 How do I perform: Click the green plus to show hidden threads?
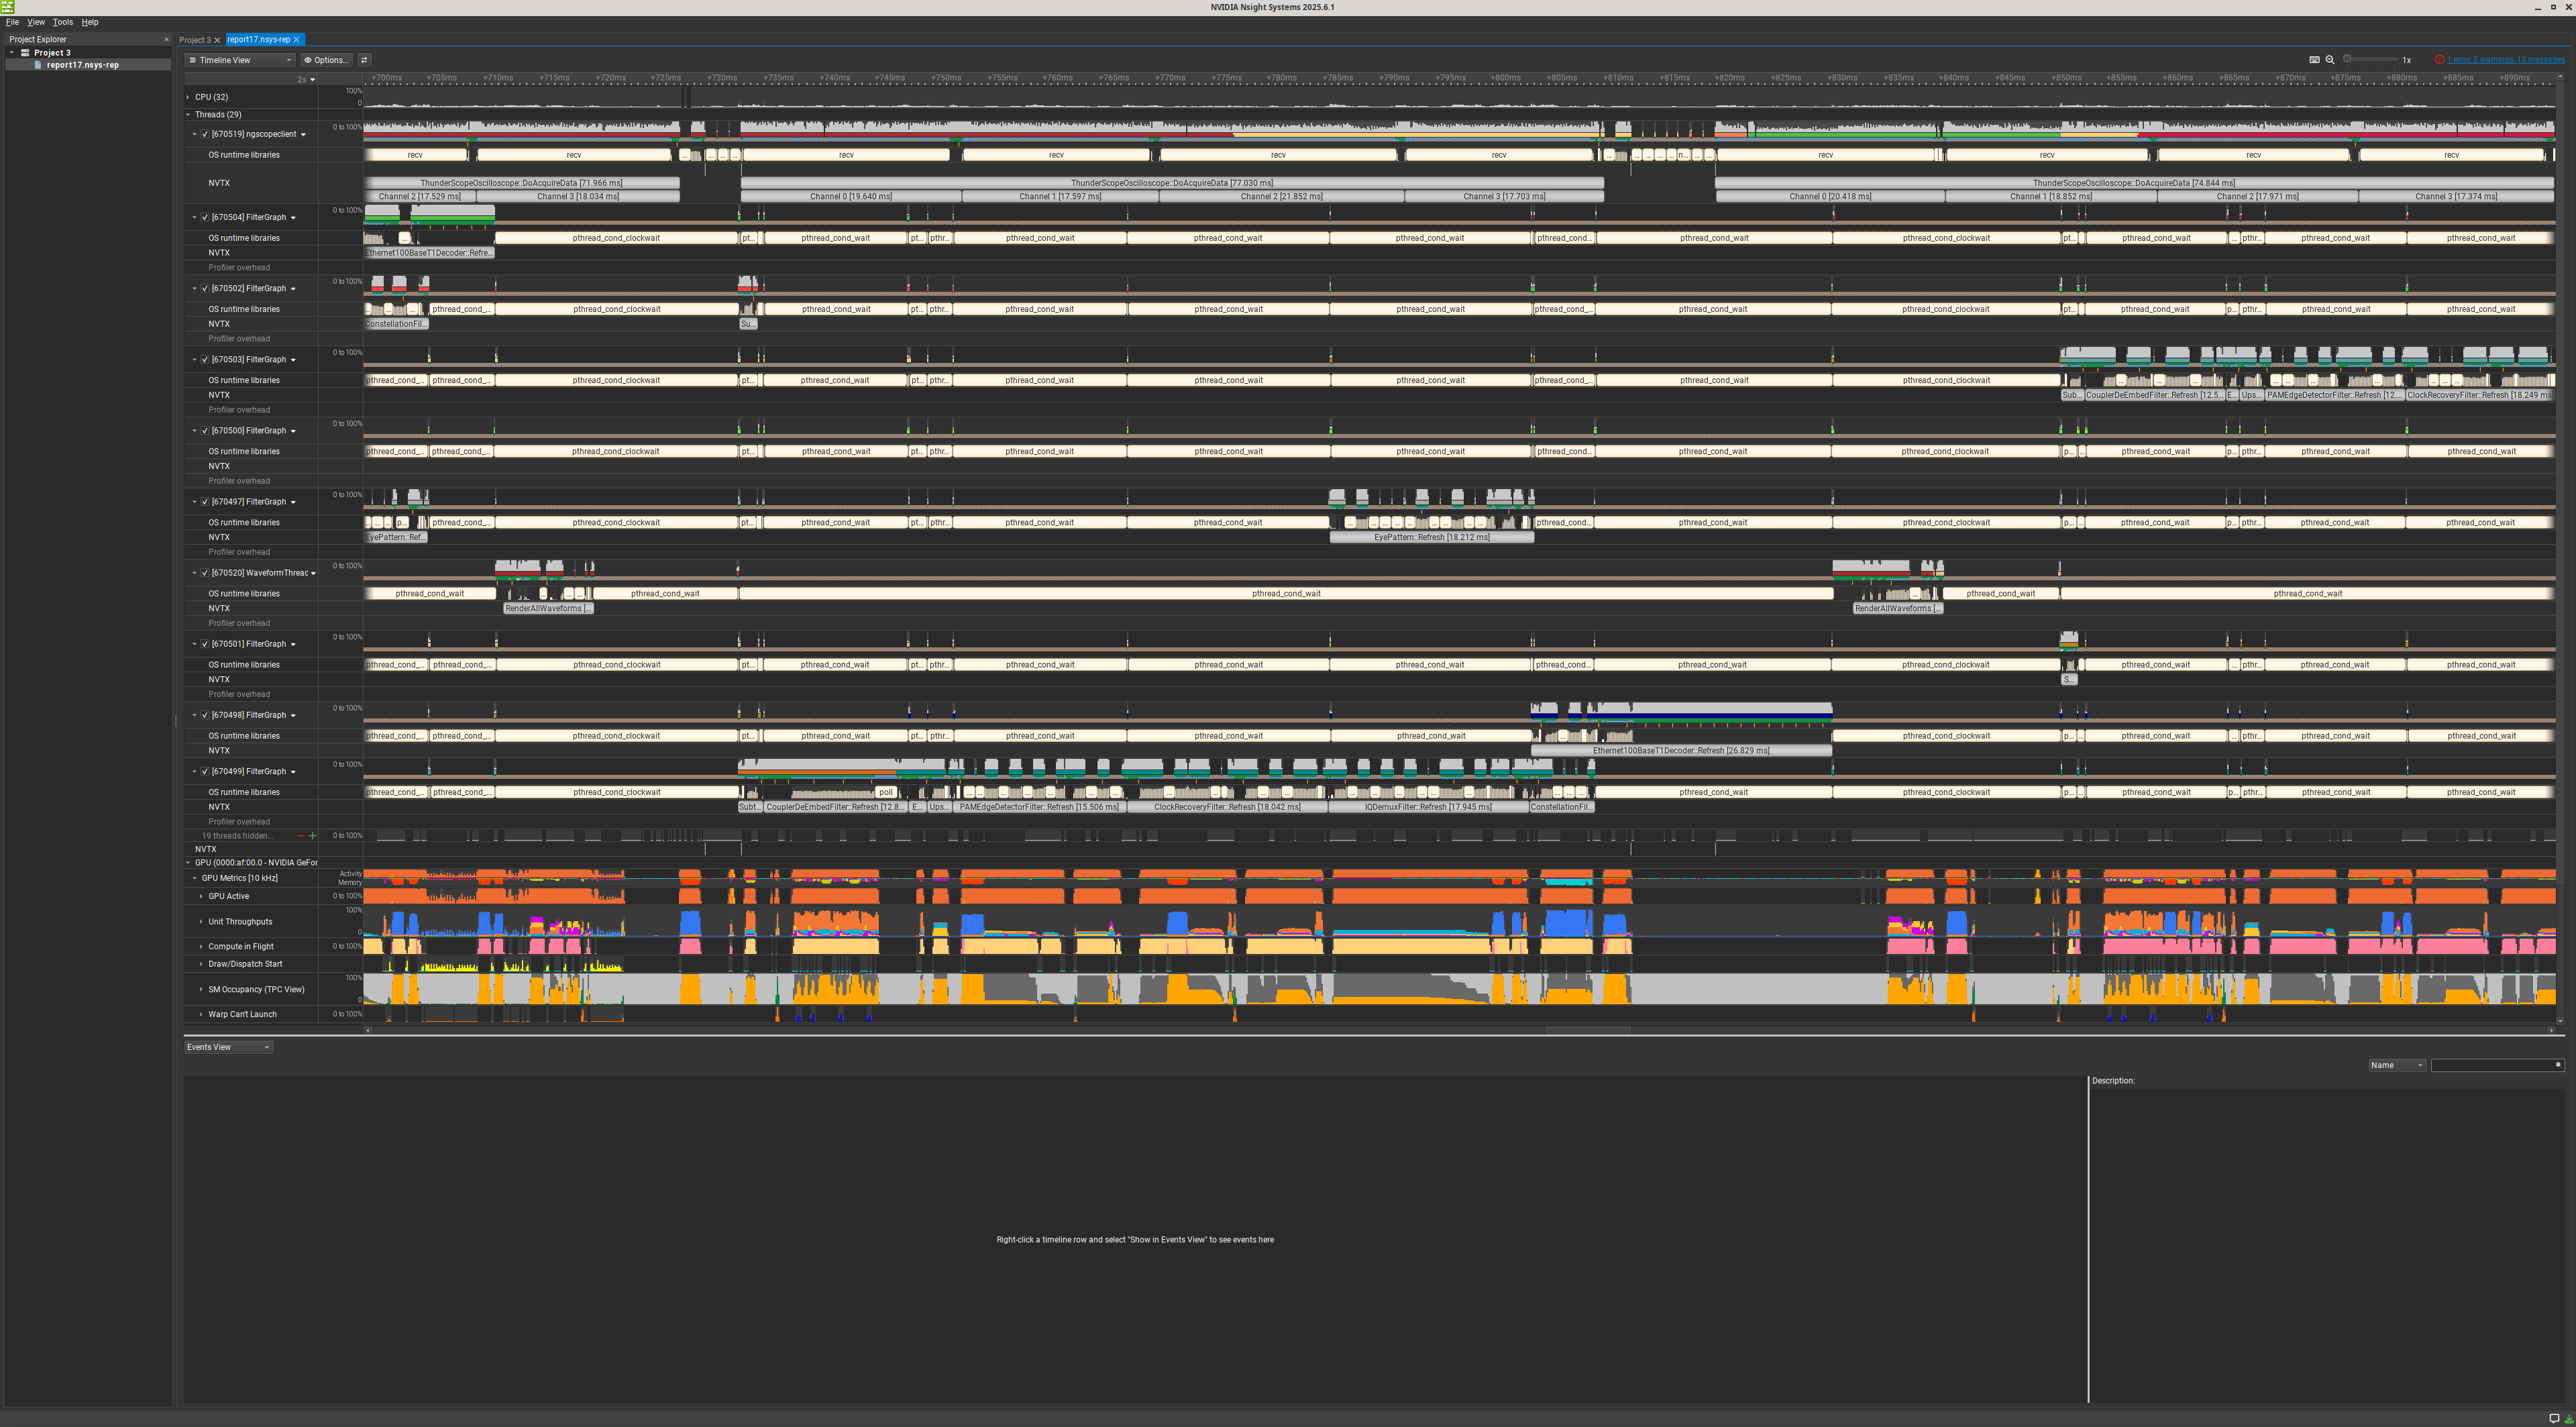[312, 836]
